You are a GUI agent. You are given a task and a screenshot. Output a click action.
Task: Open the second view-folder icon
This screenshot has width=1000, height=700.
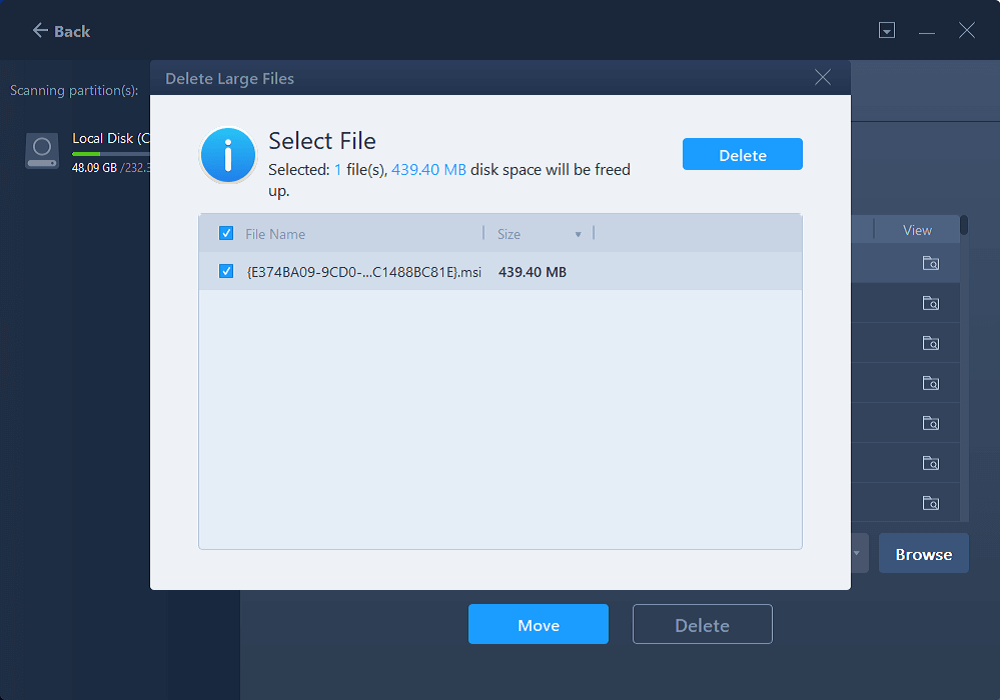(930, 303)
